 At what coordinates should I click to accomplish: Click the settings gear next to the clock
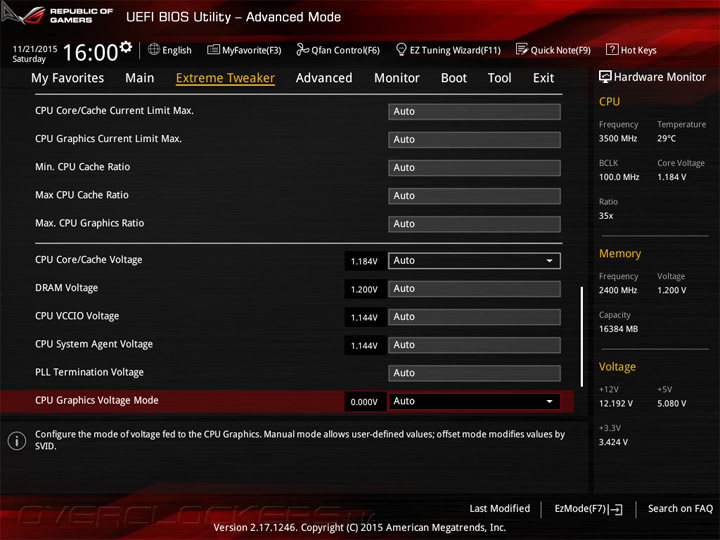[126, 47]
